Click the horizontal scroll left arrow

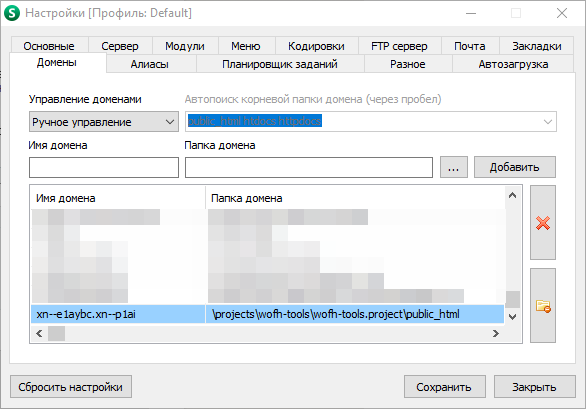39,333
